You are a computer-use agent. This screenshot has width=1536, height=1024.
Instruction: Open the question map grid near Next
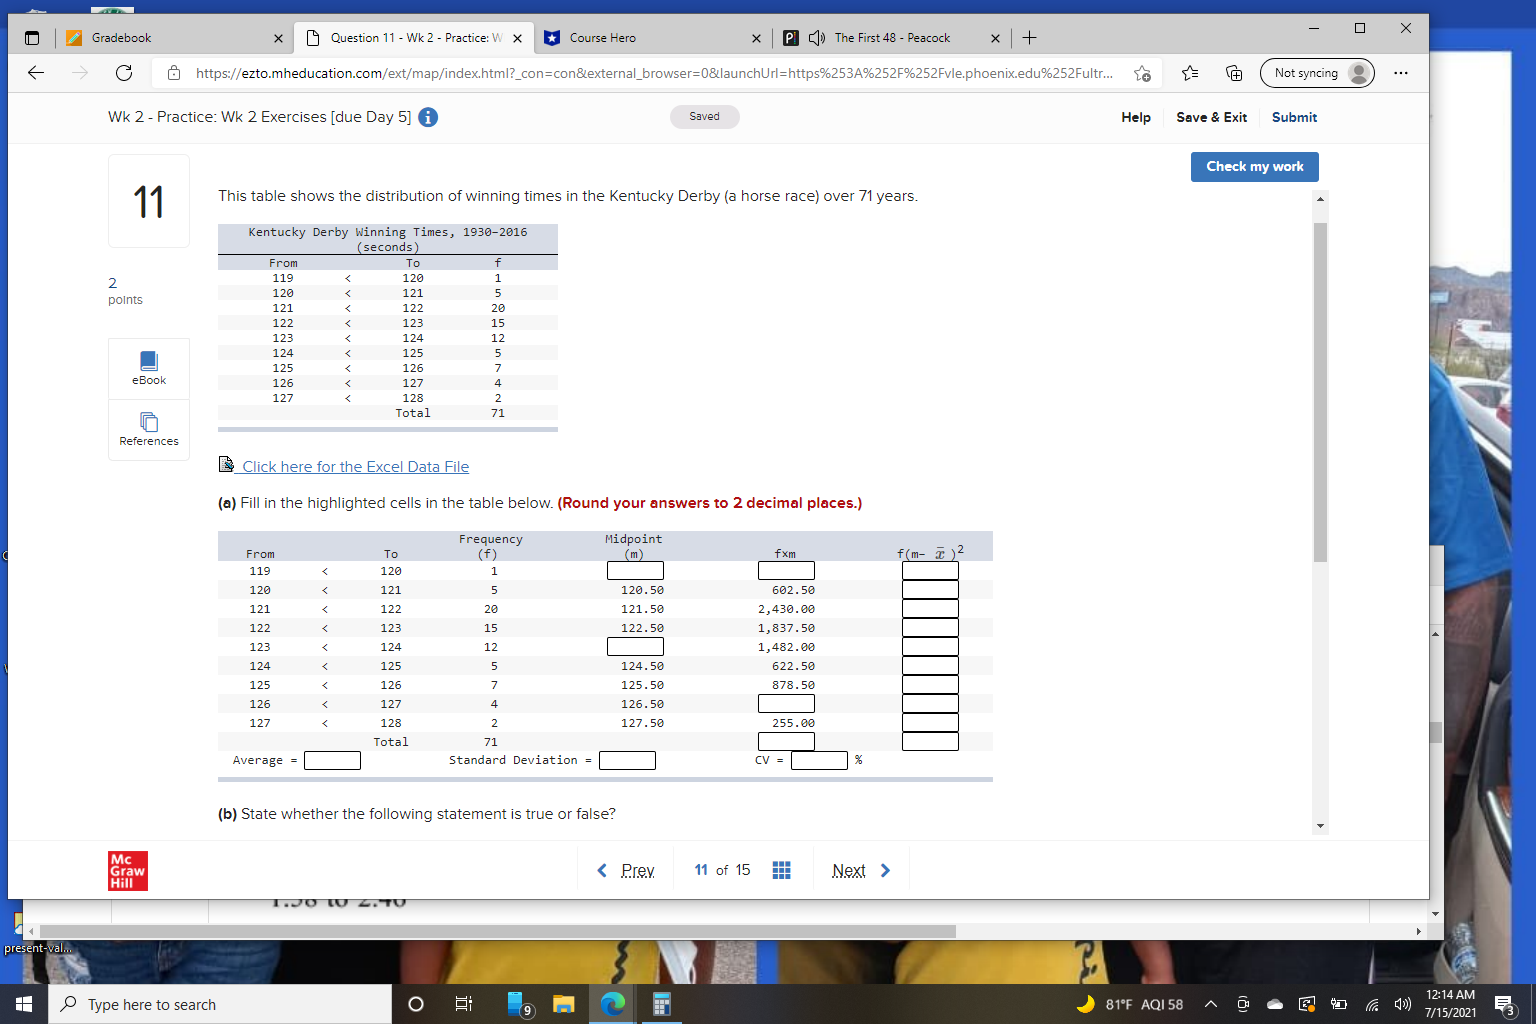tap(781, 869)
